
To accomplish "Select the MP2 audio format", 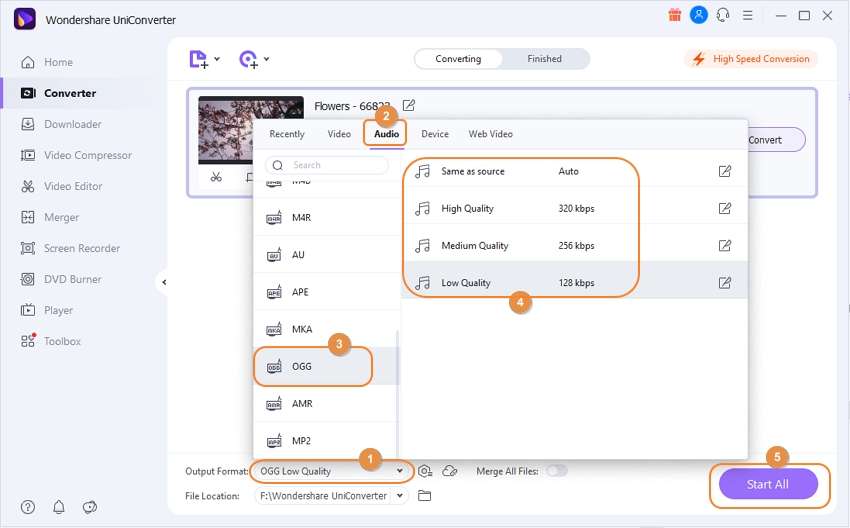I will point(325,441).
